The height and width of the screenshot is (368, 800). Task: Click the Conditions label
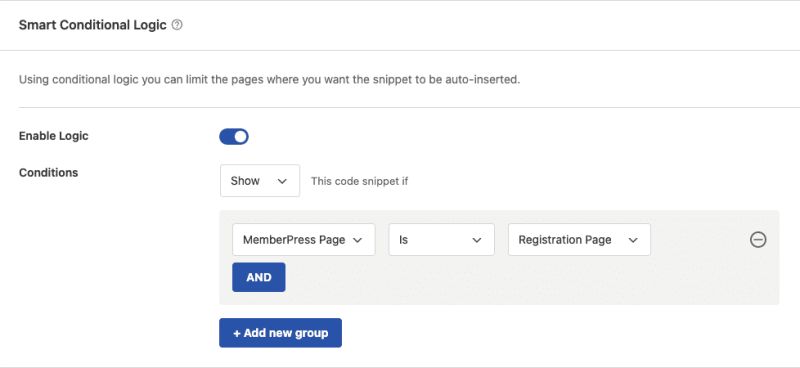coord(48,173)
